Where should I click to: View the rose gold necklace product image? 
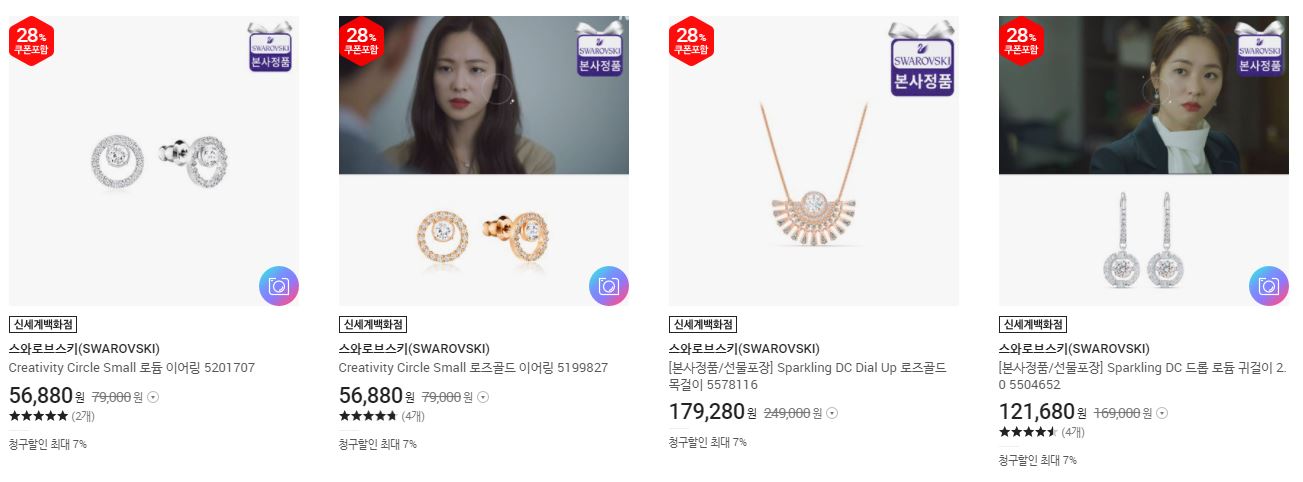pyautogui.click(x=814, y=161)
